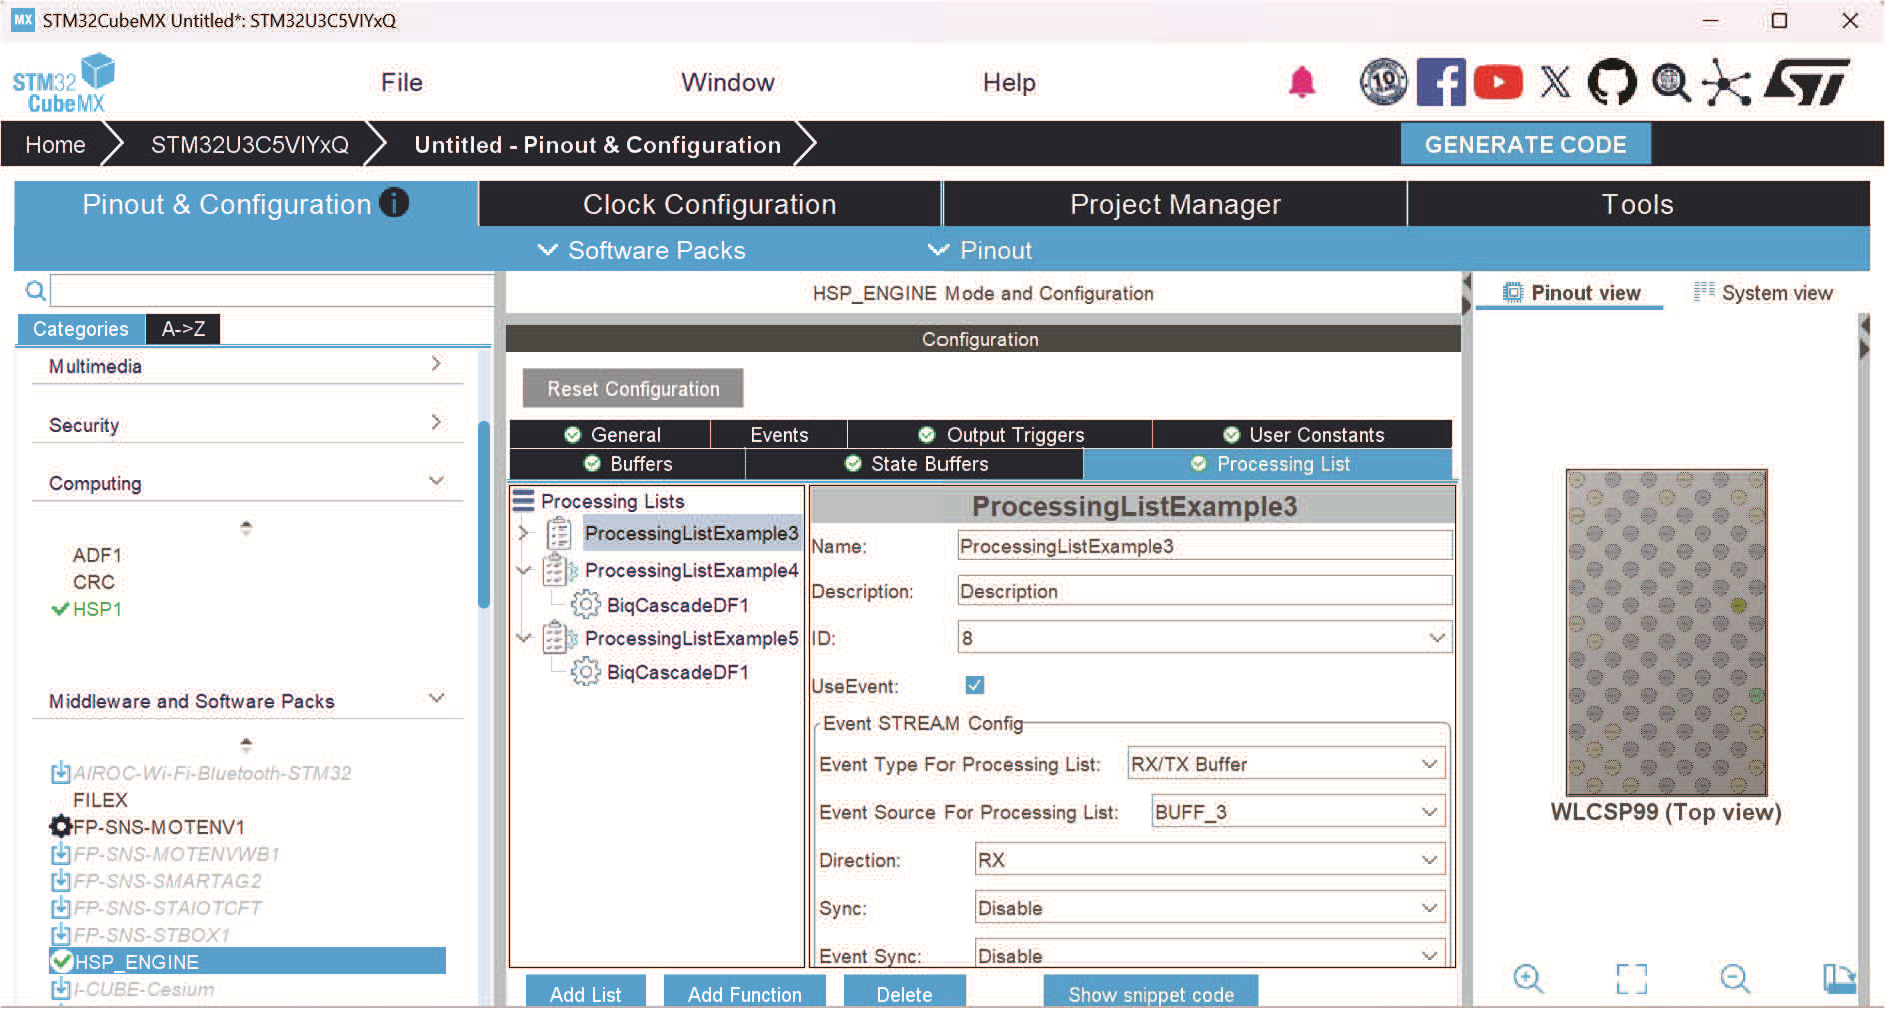
Task: Switch to Project Manager tab
Action: (x=1175, y=204)
